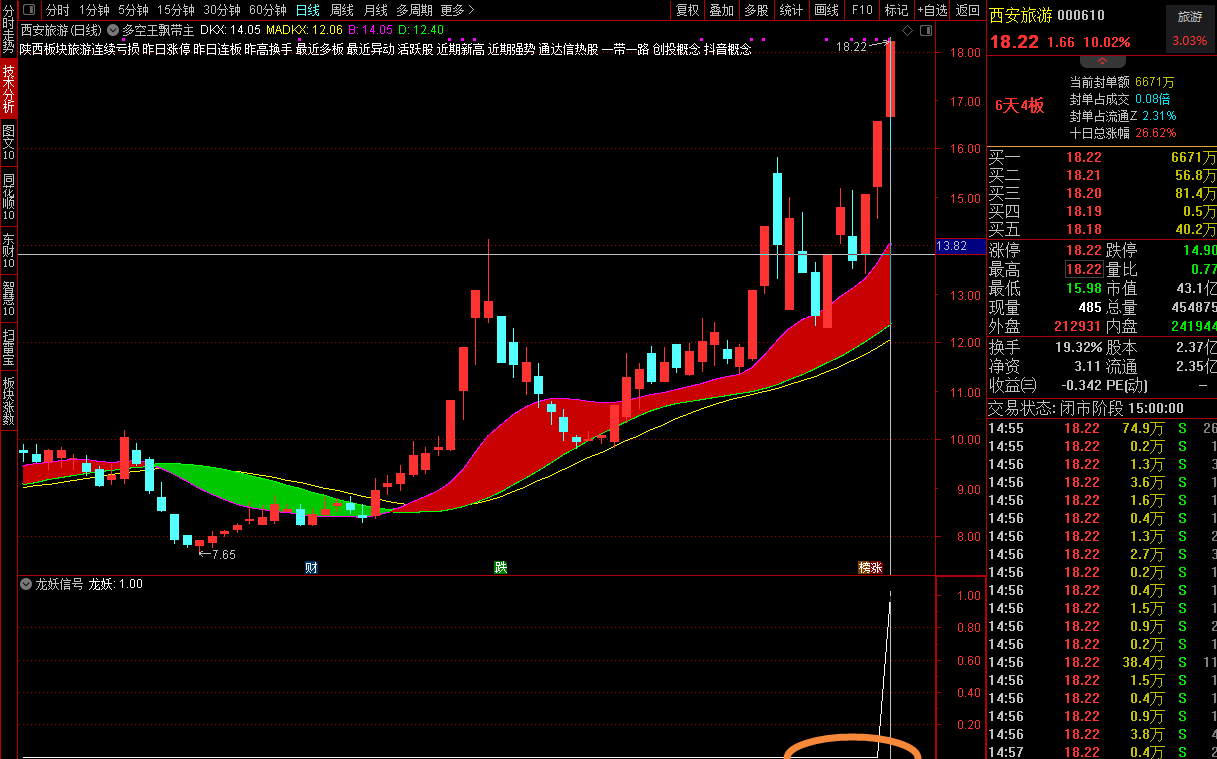Viewport: 1217px width, 759px height.
Task: Open F10 company information
Action: coord(861,10)
